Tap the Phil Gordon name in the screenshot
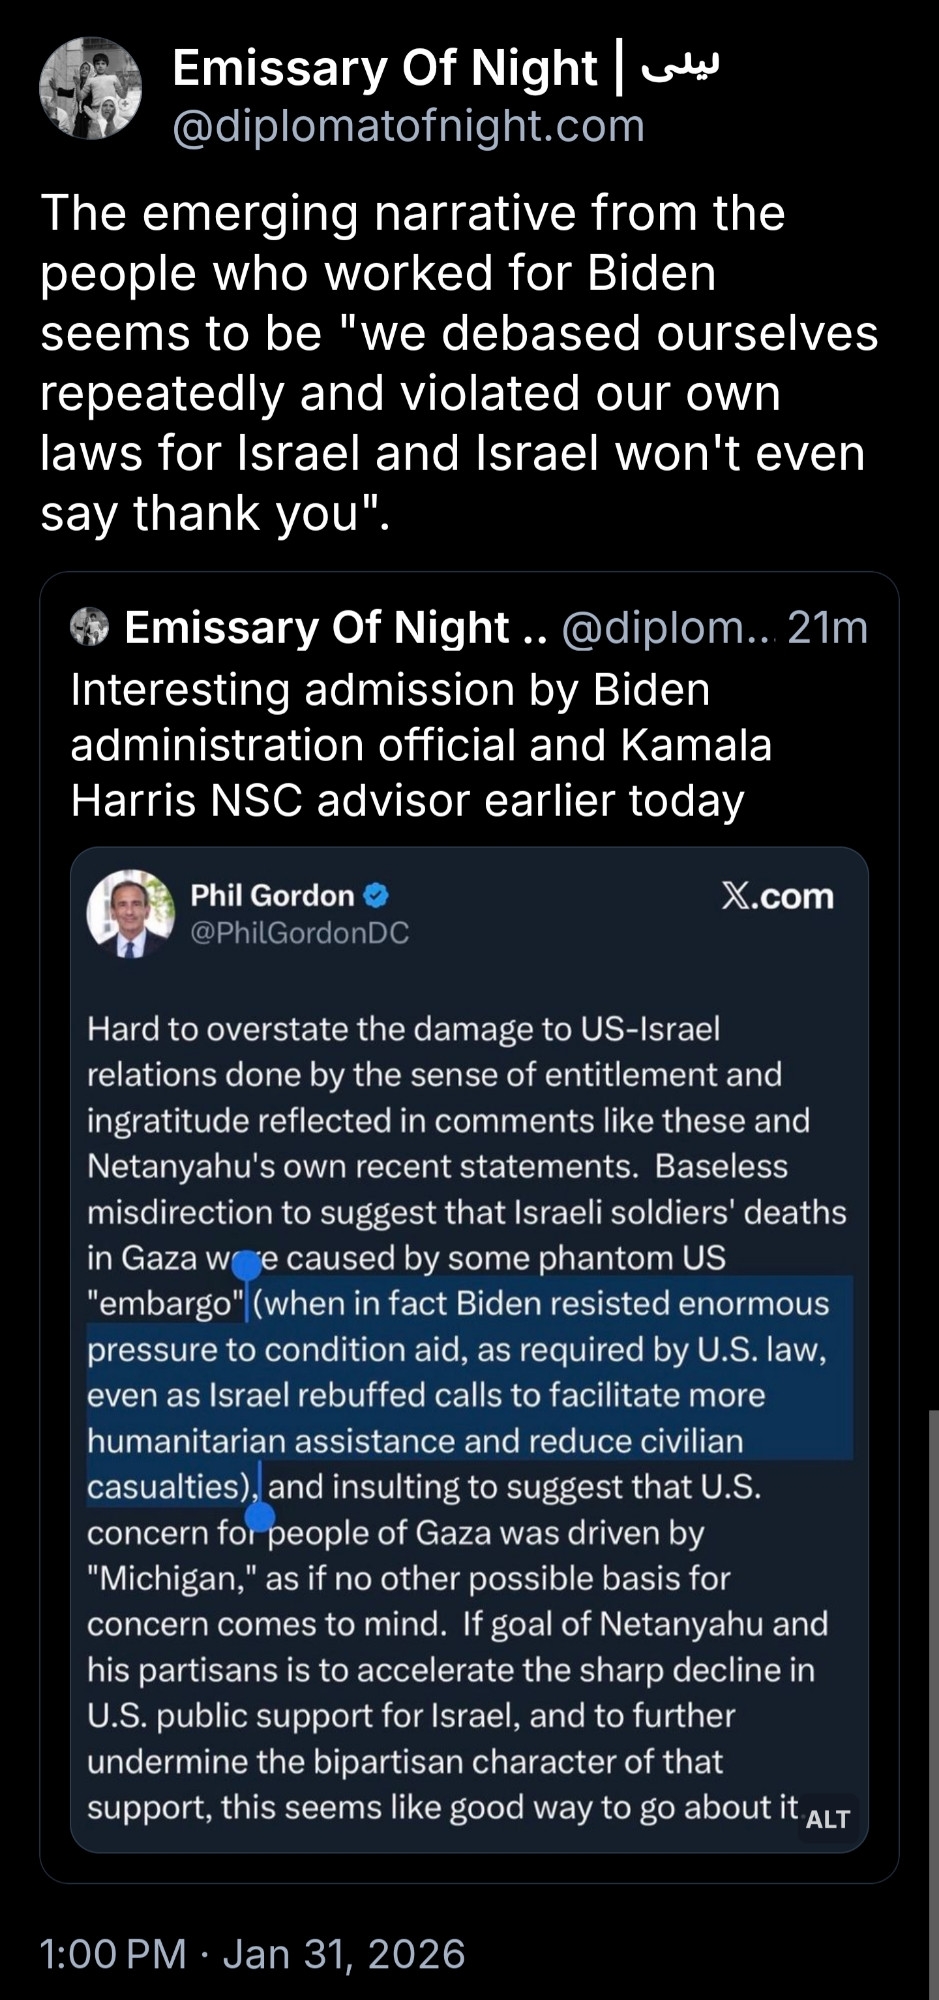Viewport: 939px width, 2000px height. pos(272,895)
